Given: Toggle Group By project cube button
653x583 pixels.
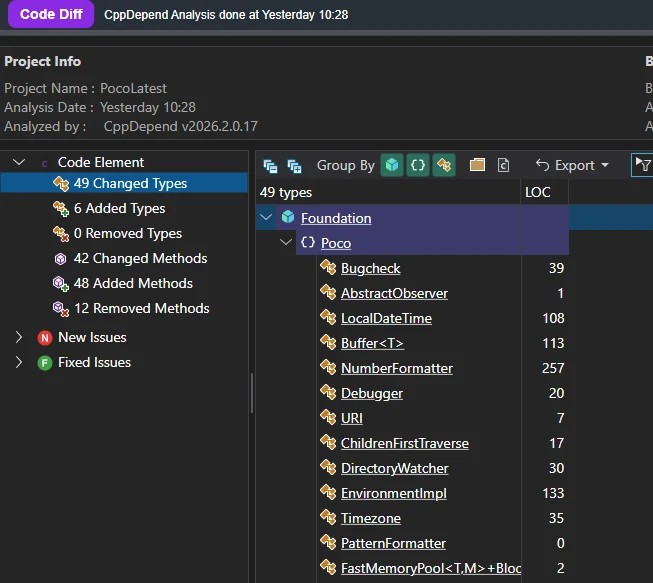Looking at the screenshot, I should (x=392, y=165).
